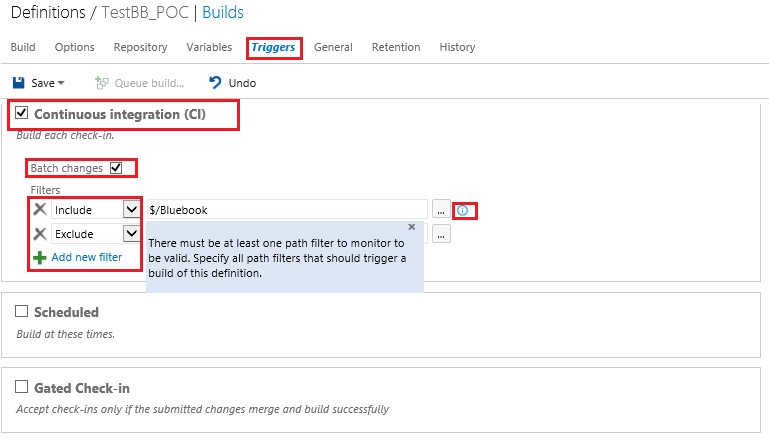The width and height of the screenshot is (769, 442).
Task: Uncheck the Batch changes checkbox
Action: [116, 168]
